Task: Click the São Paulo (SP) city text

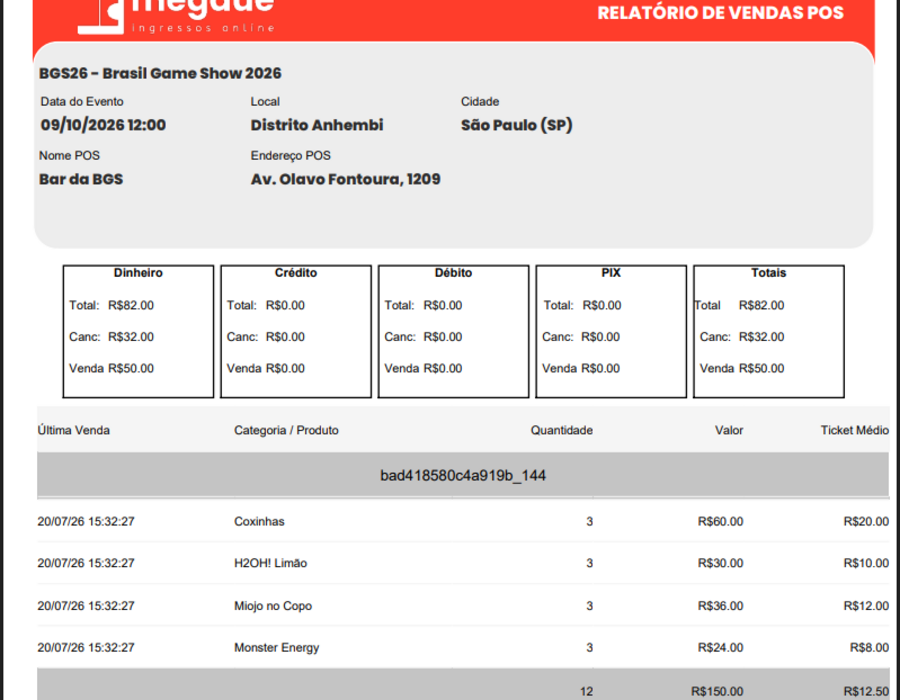Action: pos(517,125)
